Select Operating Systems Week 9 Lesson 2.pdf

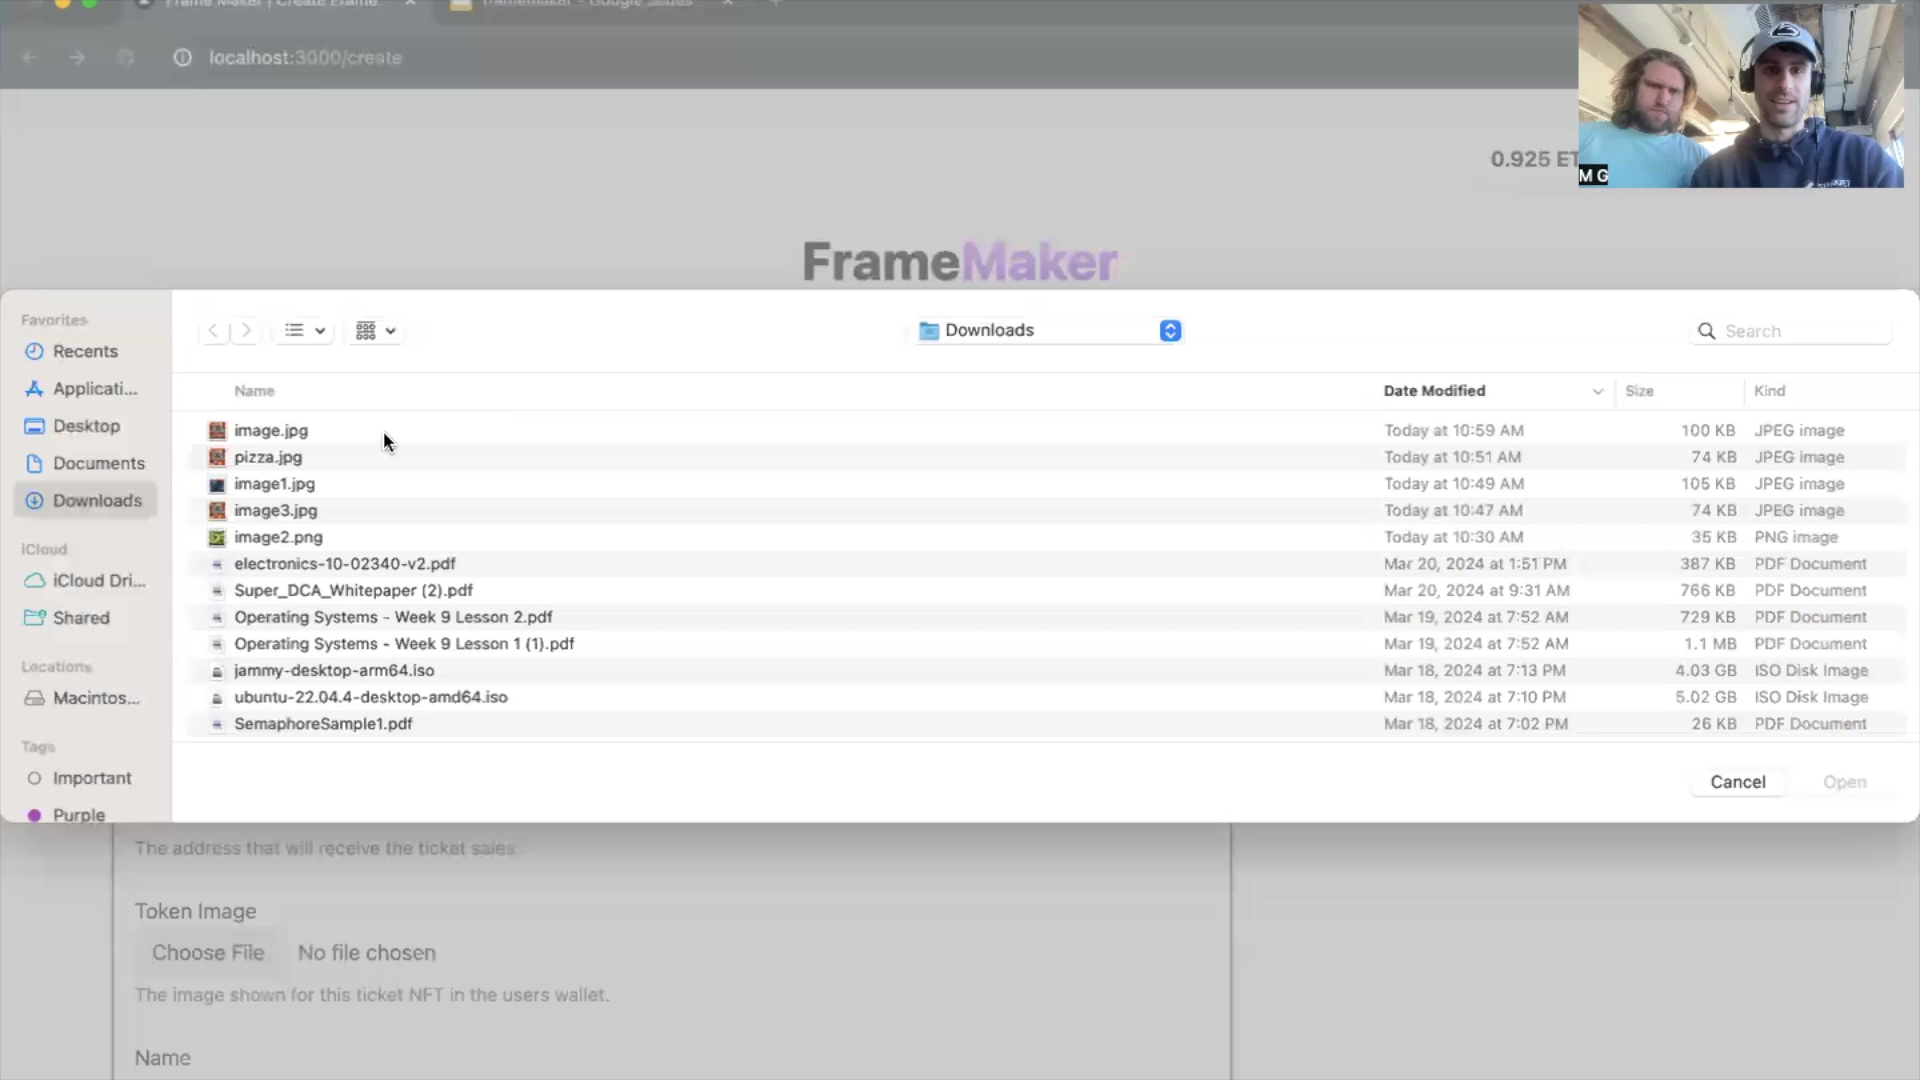pos(1047,617)
